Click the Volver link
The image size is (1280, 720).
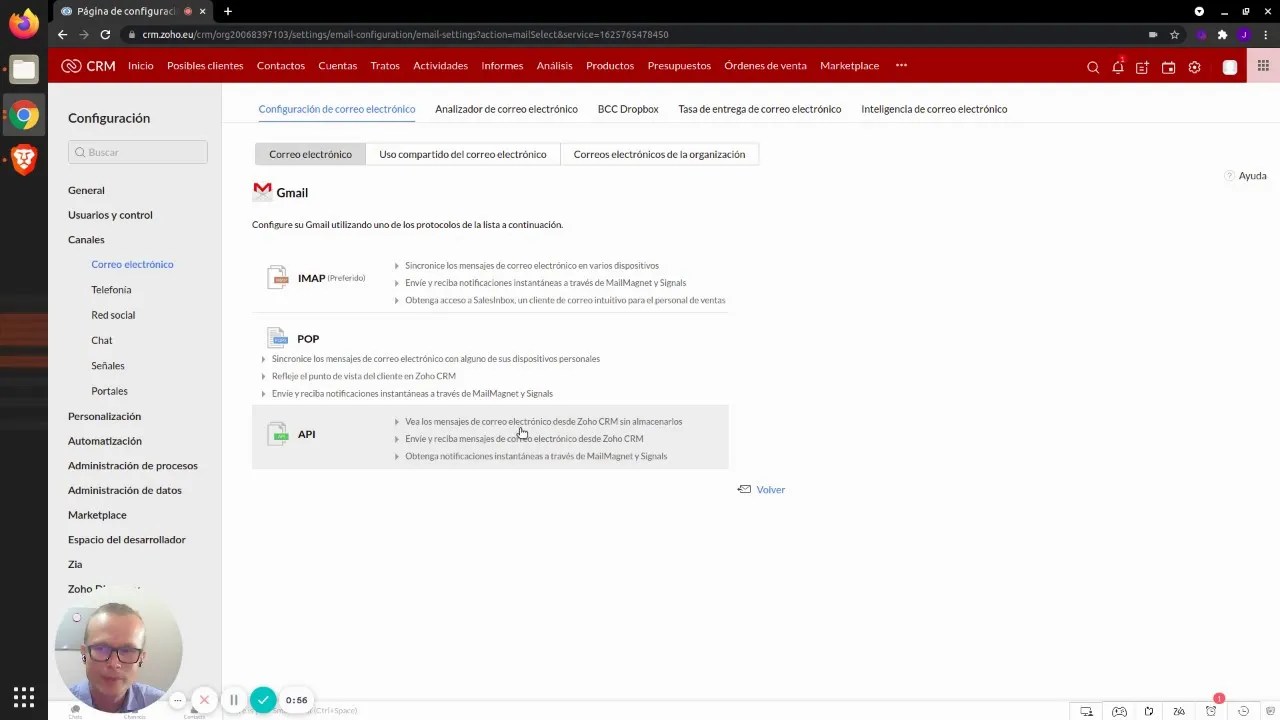point(770,489)
